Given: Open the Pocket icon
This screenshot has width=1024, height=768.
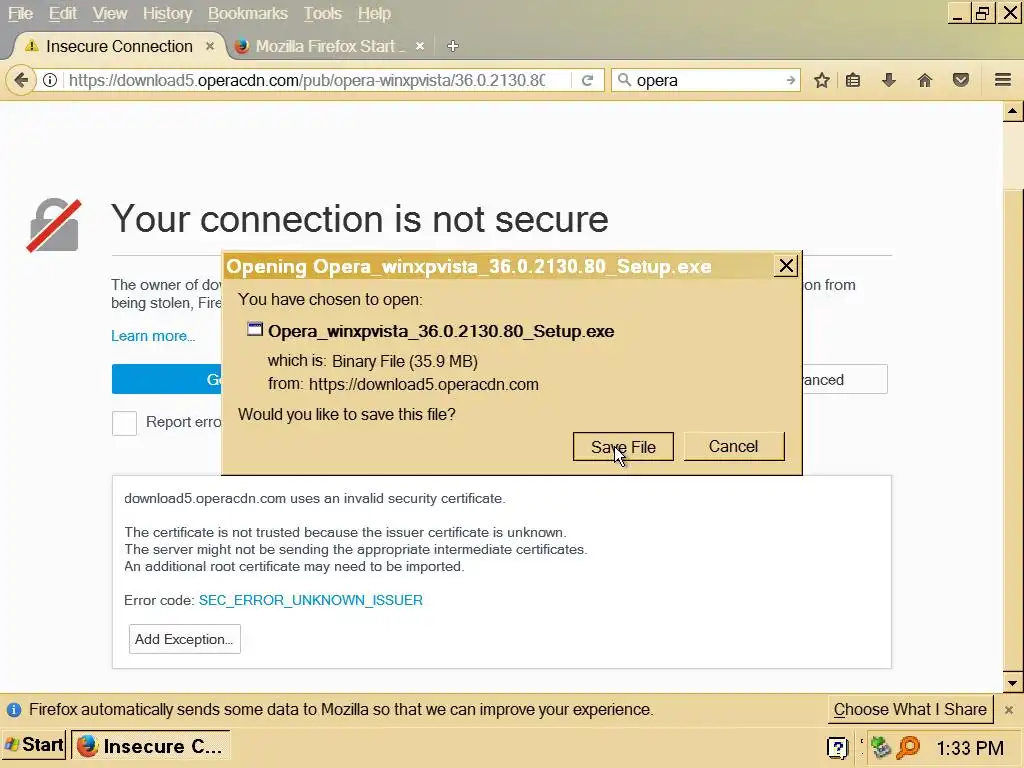Looking at the screenshot, I should tap(960, 80).
